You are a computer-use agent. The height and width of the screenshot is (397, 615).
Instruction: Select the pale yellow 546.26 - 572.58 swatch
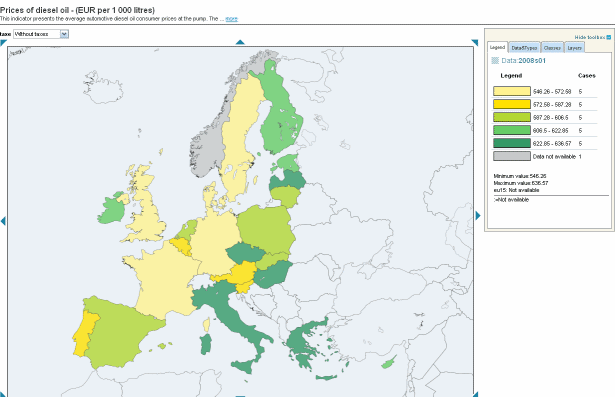[x=512, y=91]
